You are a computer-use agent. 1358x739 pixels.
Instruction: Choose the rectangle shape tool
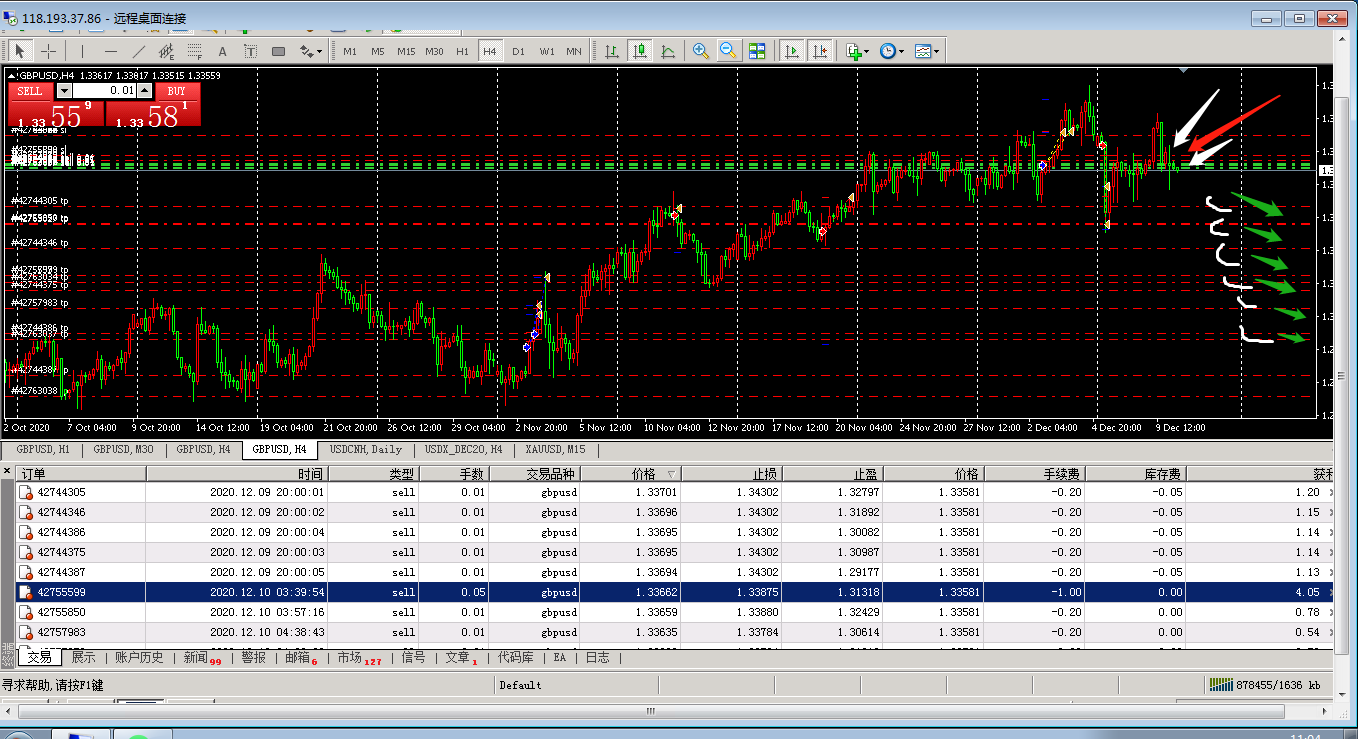pyautogui.click(x=278, y=51)
